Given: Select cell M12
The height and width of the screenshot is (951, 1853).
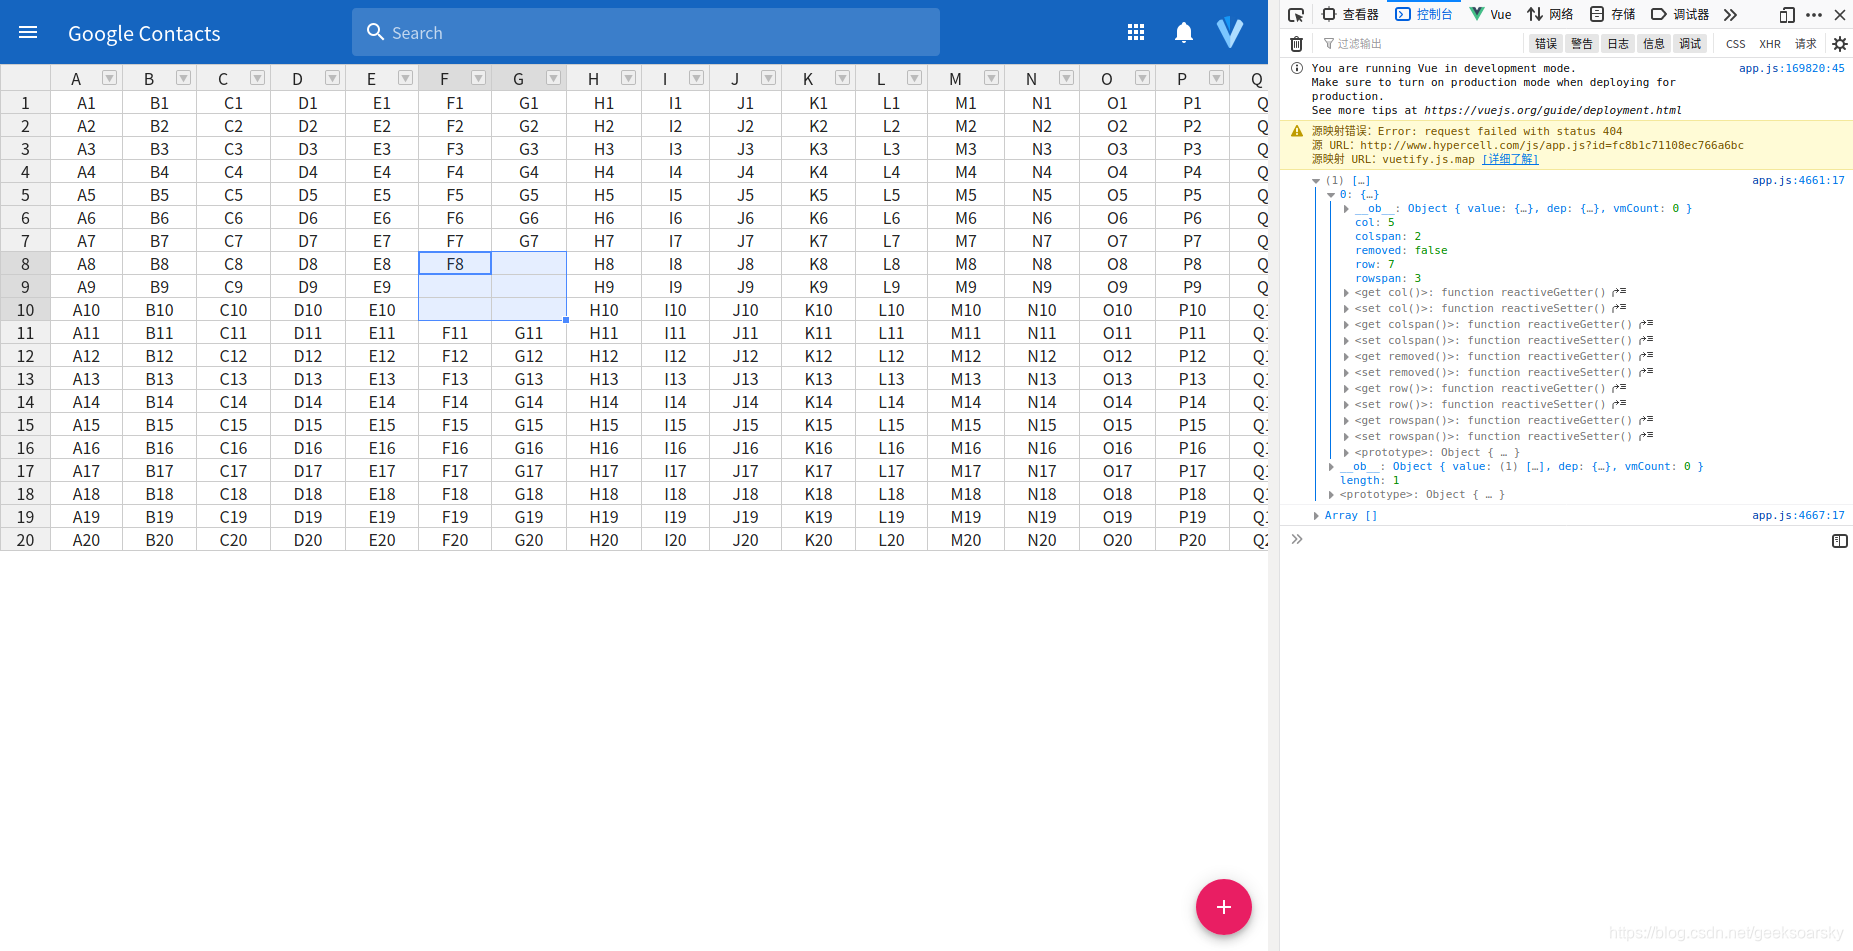Looking at the screenshot, I should pyautogui.click(x=966, y=356).
